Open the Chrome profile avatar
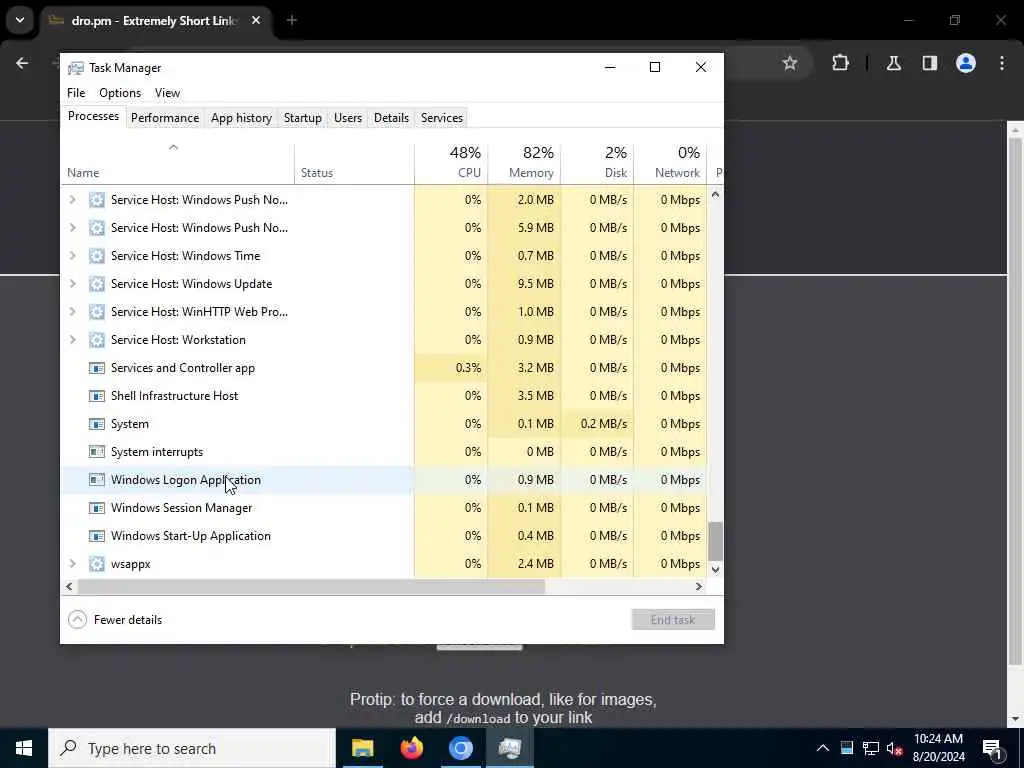This screenshot has height=768, width=1024. pyautogui.click(x=966, y=63)
